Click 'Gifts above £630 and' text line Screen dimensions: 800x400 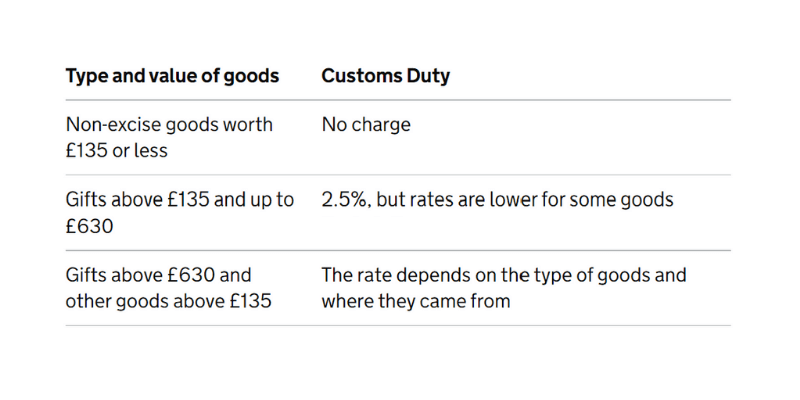point(158,275)
